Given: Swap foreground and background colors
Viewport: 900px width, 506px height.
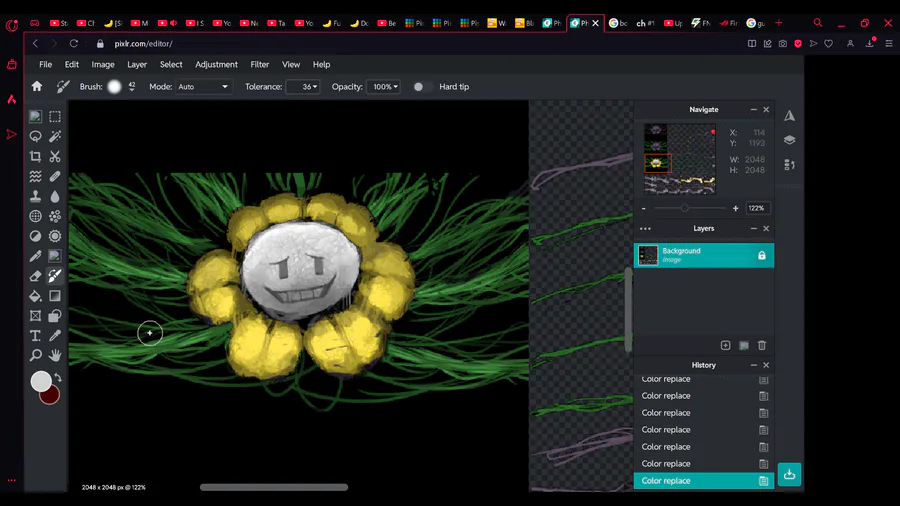Looking at the screenshot, I should pyautogui.click(x=58, y=377).
